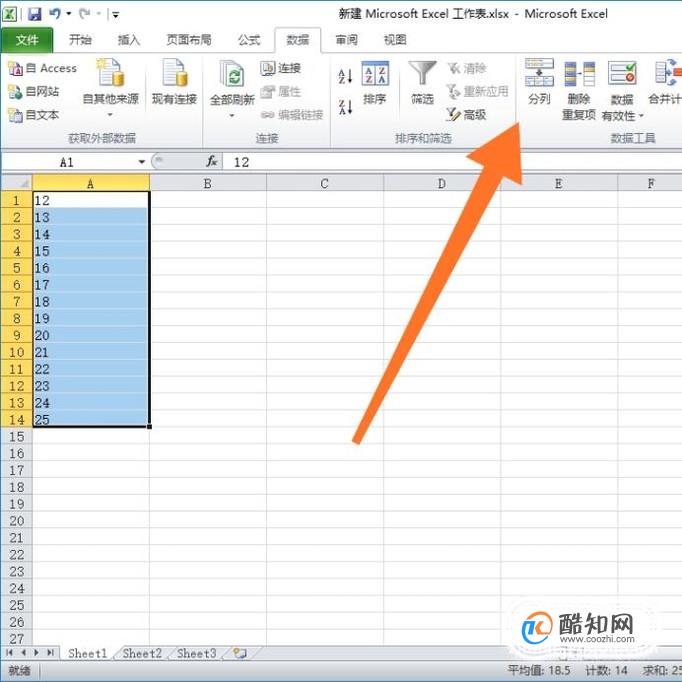Go to next sheet navigation arrow
682x682 pixels.
(37, 652)
